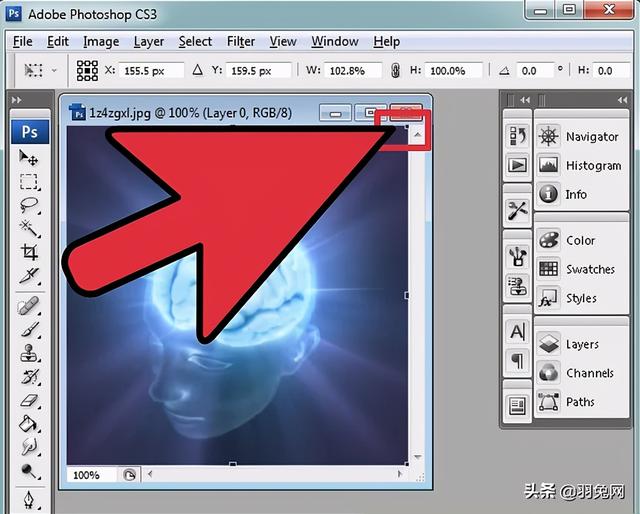Select the Magic Wand tool

(x=29, y=229)
